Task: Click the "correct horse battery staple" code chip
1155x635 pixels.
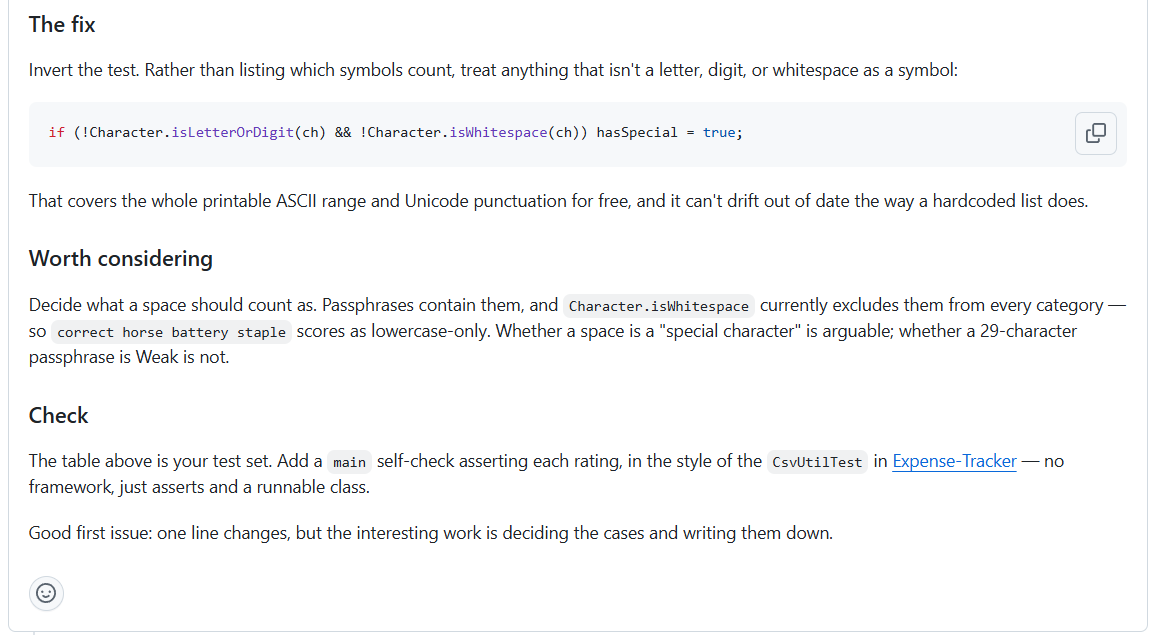Action: (x=172, y=332)
